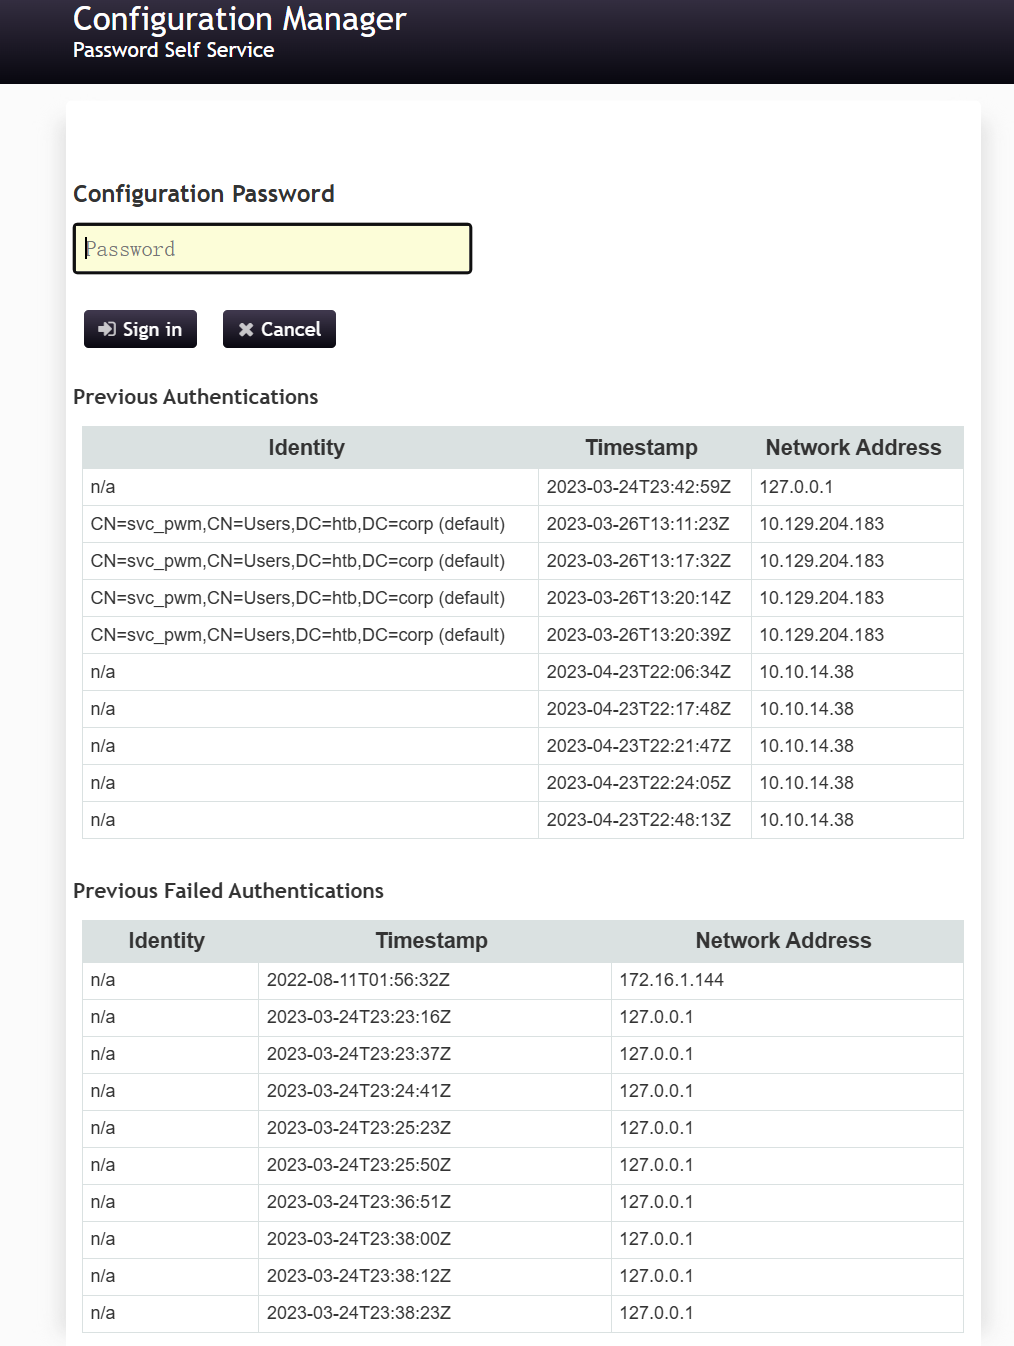Click the Configuration Manager title
Image resolution: width=1014 pixels, height=1346 pixels.
pyautogui.click(x=239, y=19)
